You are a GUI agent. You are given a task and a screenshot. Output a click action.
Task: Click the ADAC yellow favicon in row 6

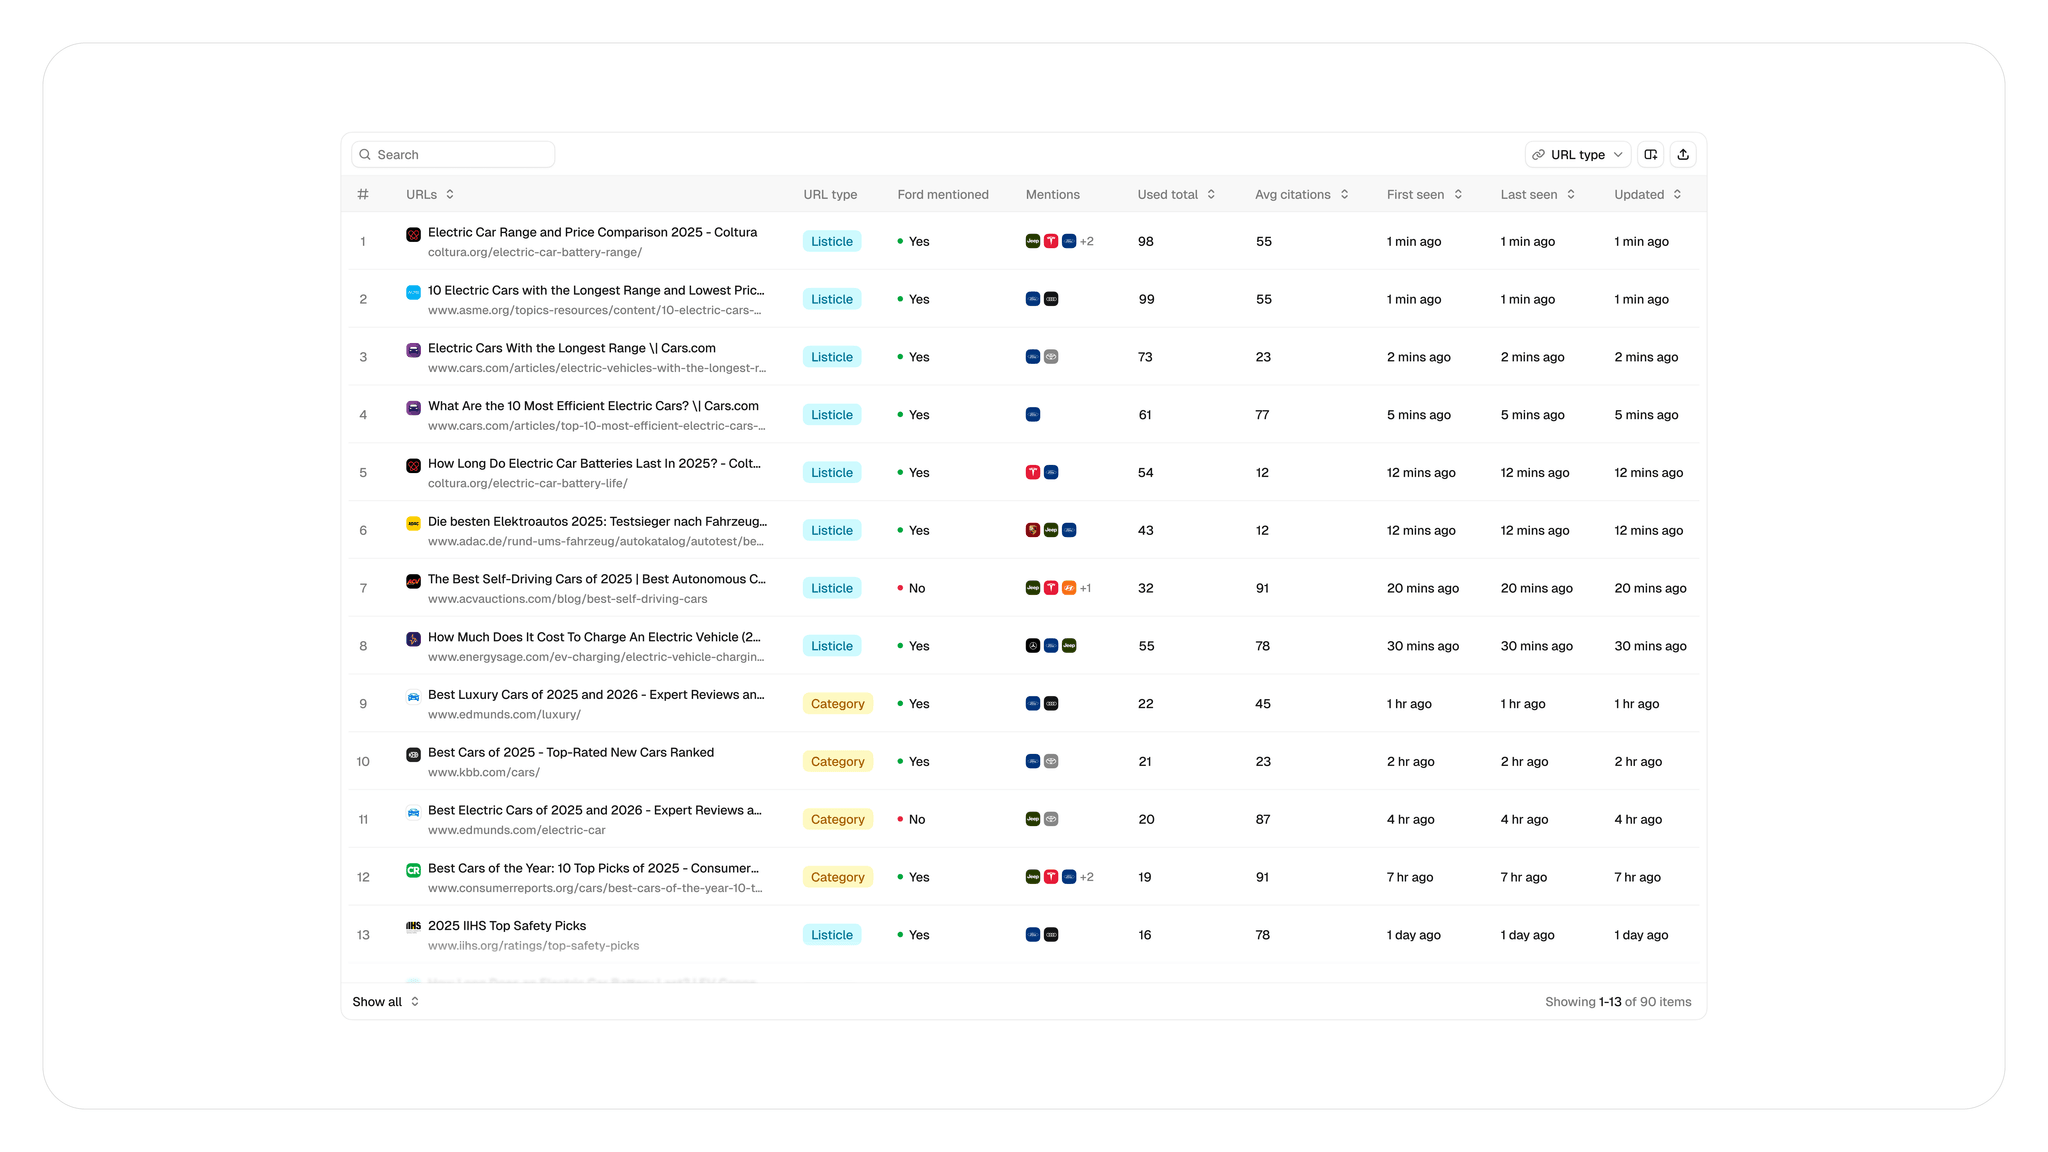coord(413,523)
